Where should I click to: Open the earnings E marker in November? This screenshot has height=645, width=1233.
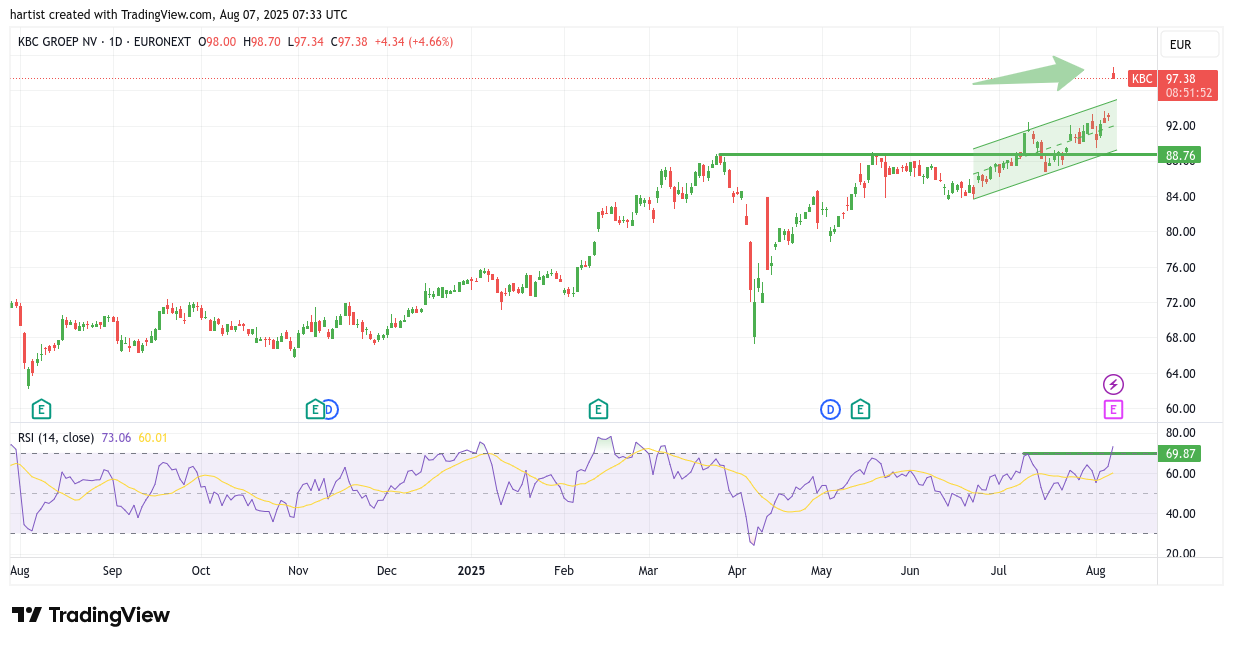[x=315, y=409]
